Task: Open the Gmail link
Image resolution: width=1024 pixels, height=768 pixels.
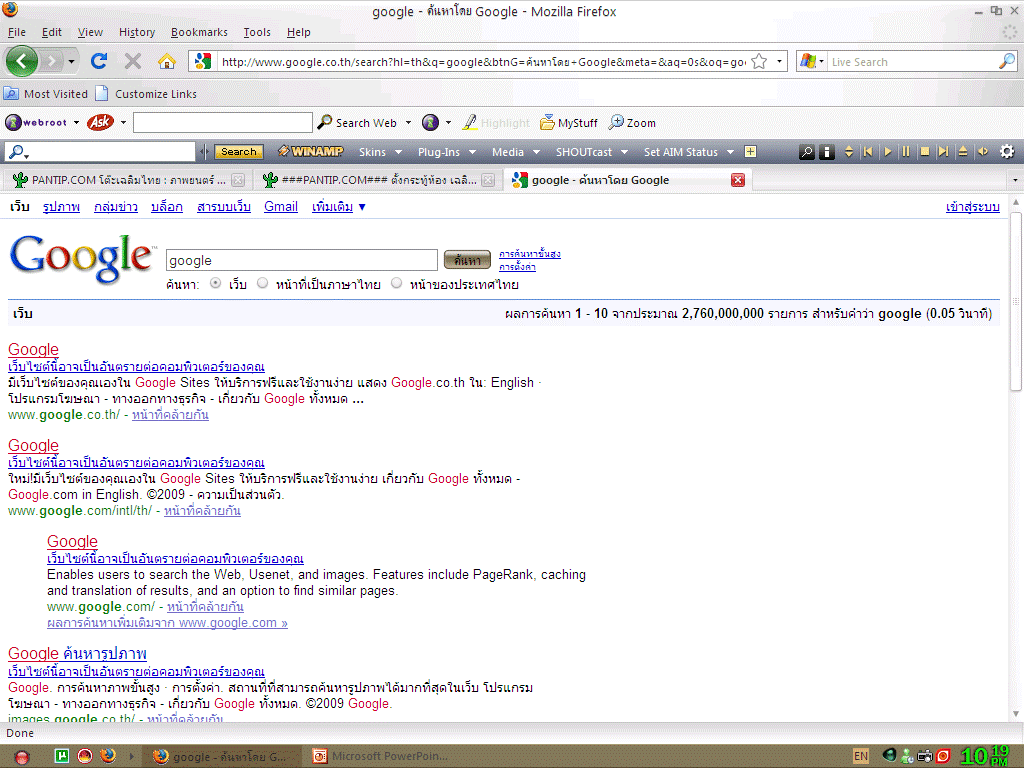Action: (281, 207)
